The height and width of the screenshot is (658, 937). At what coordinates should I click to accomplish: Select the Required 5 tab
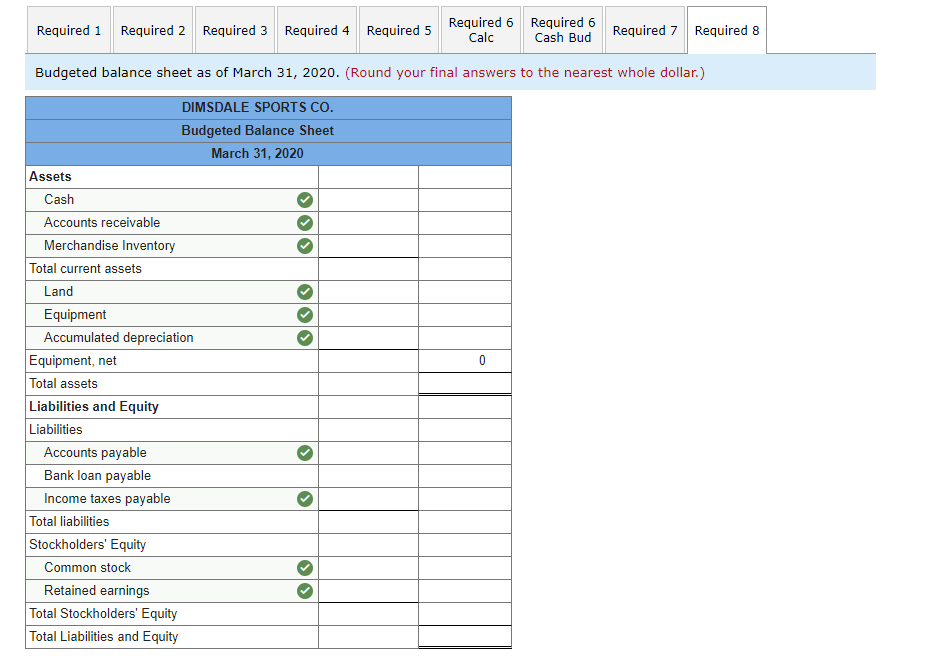click(399, 30)
